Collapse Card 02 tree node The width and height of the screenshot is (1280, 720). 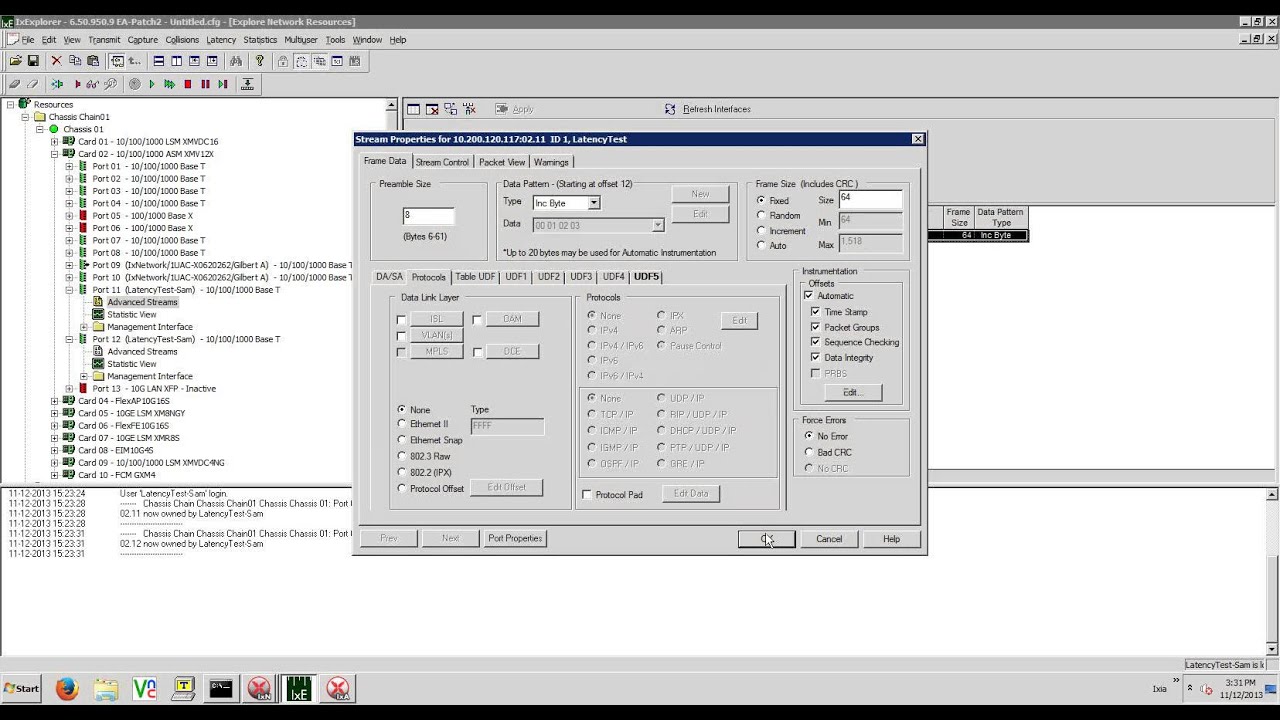point(54,154)
